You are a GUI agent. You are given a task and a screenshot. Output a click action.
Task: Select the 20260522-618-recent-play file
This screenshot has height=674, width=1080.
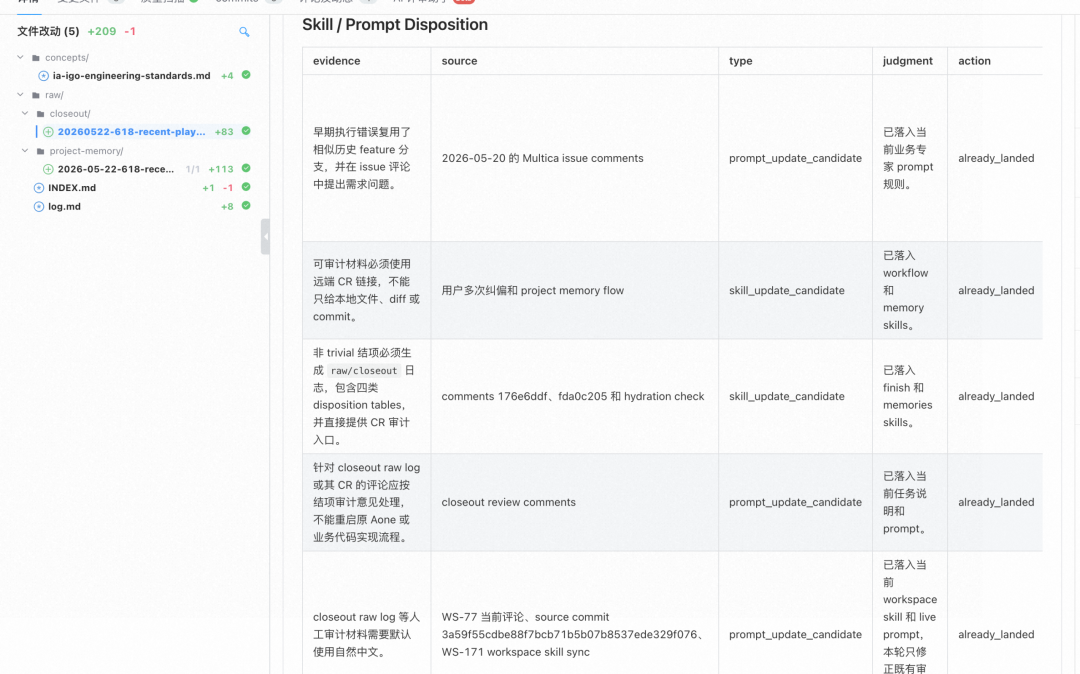(x=132, y=131)
